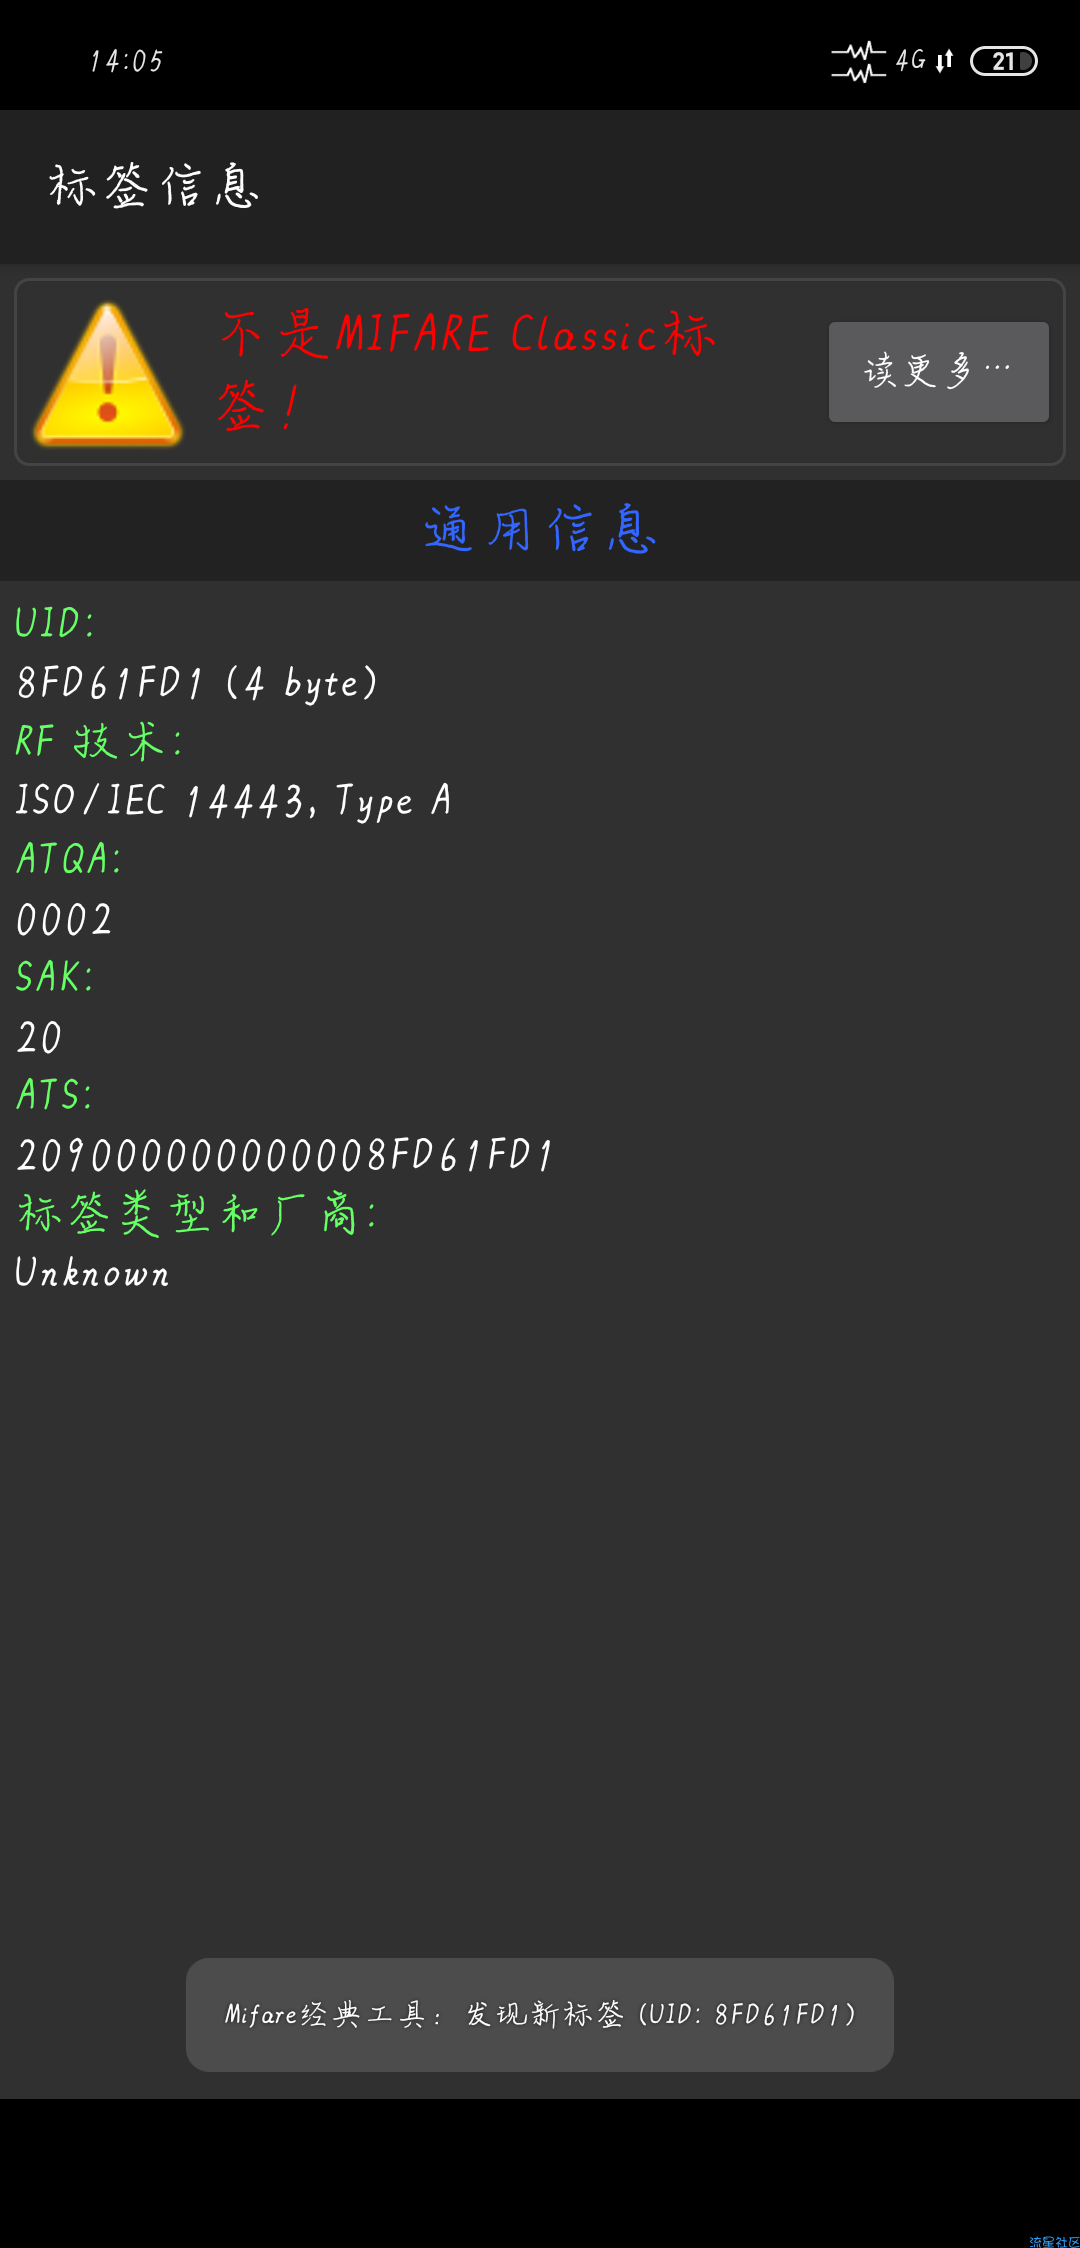
Task: Tap the ATQA value 0002
Action: coord(65,919)
